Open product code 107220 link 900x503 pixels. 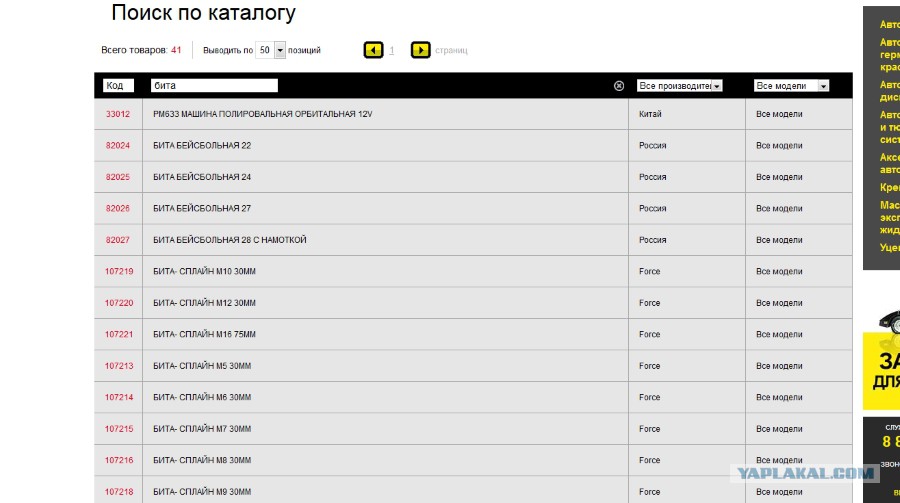tap(119, 303)
